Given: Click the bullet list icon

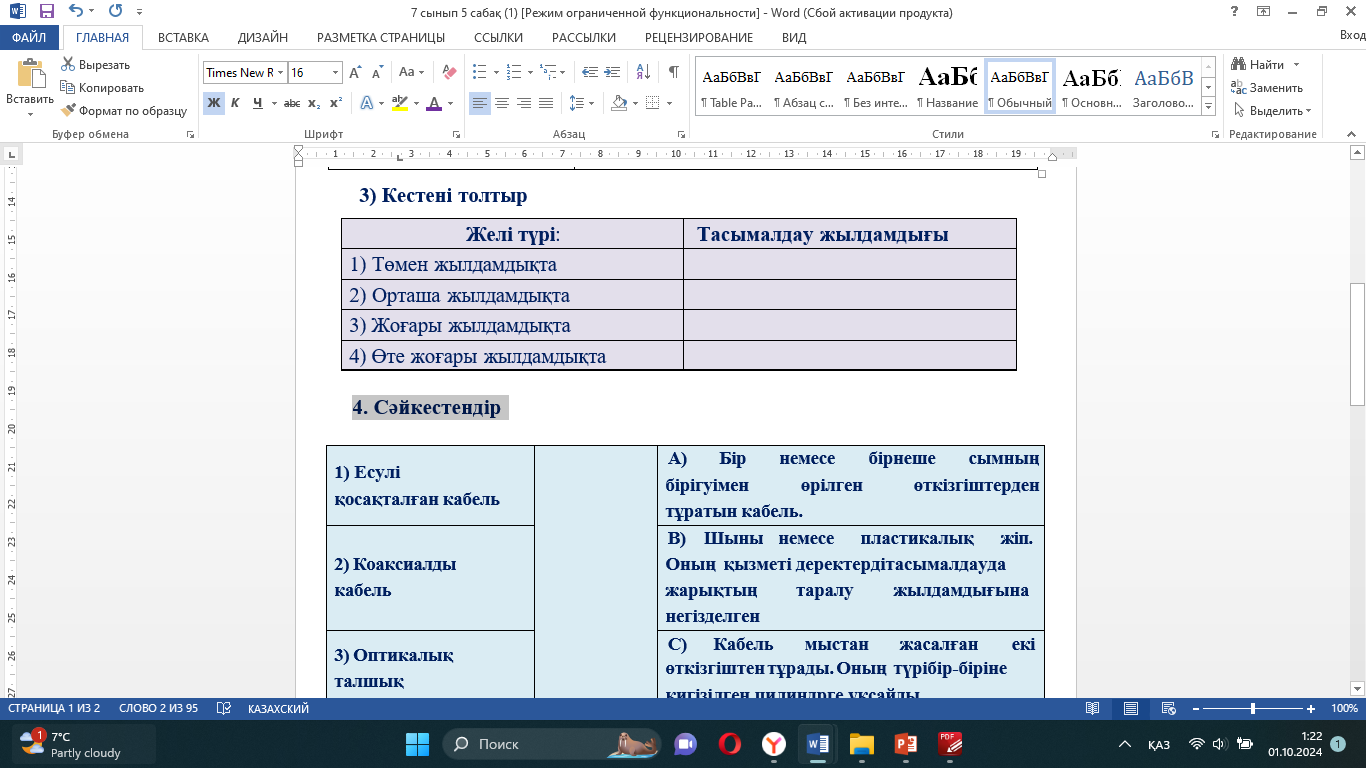Looking at the screenshot, I should coord(479,73).
